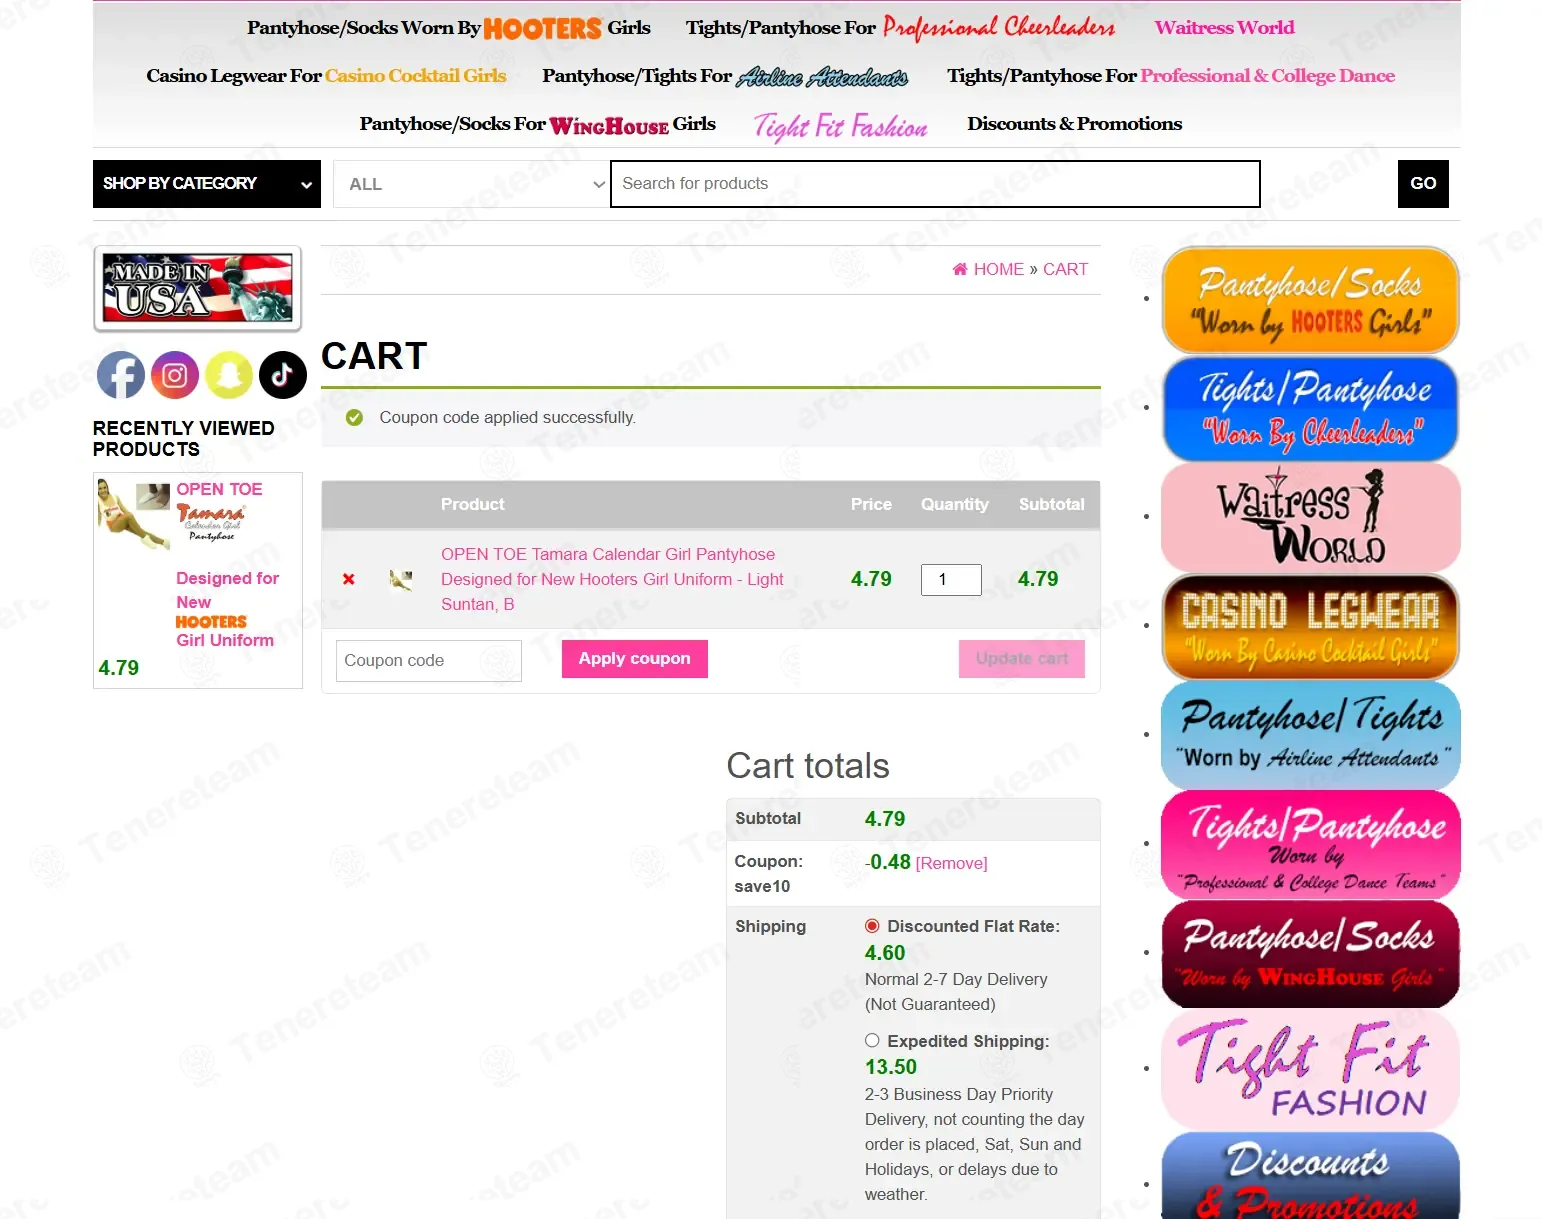
Task: Go to Tights/Pantyhose For Professional Cheerleaders menu
Action: point(900,28)
